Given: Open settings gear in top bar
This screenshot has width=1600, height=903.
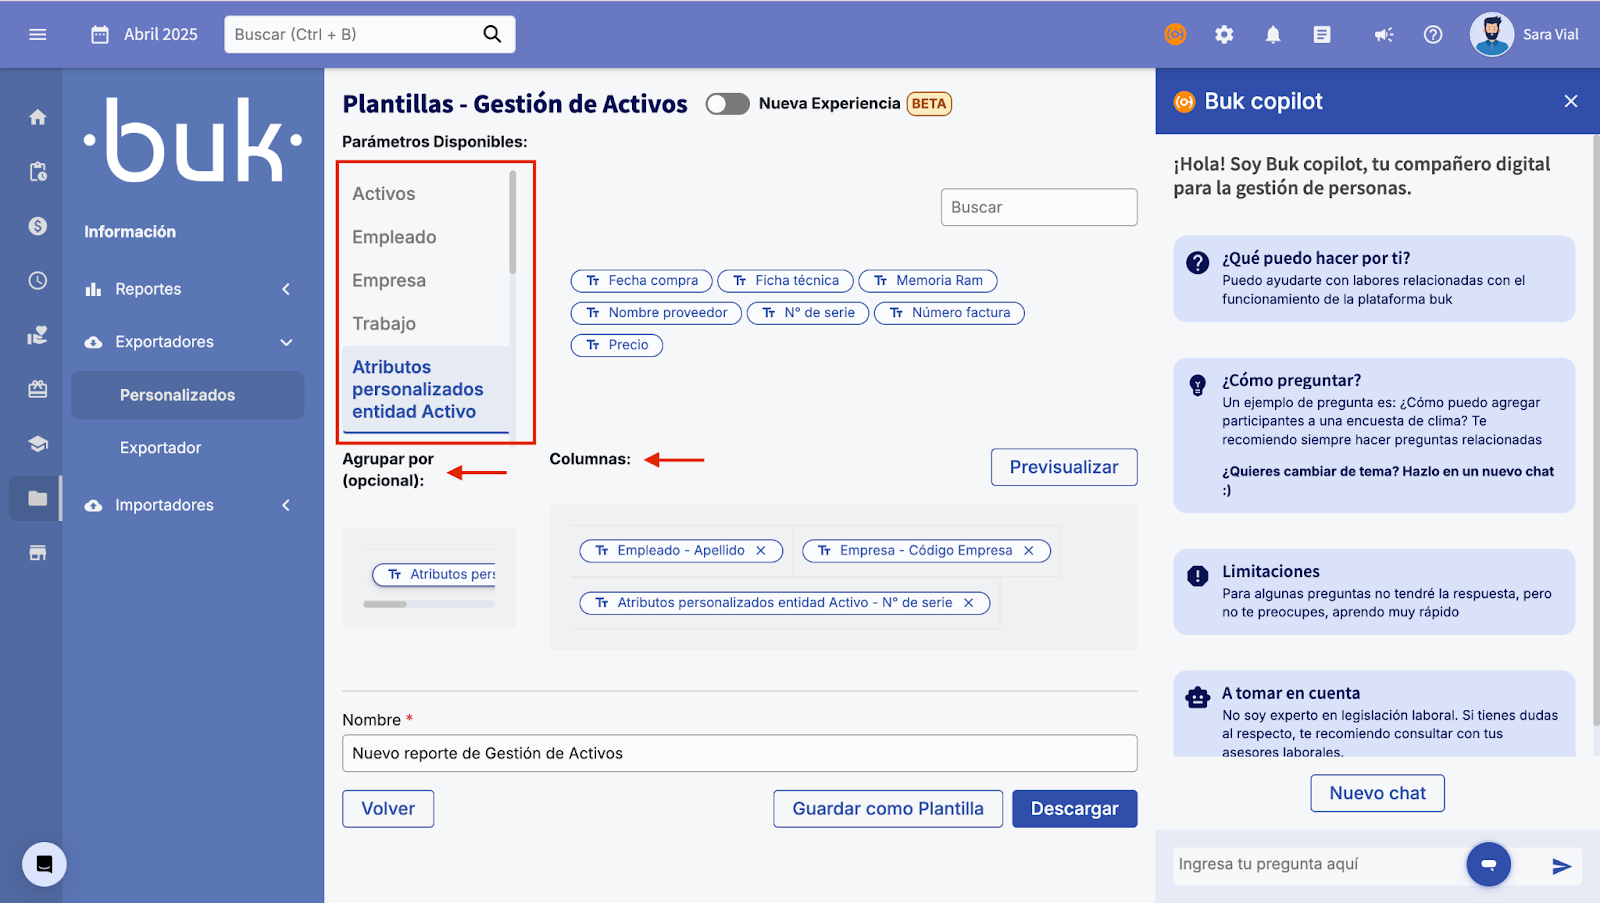Looking at the screenshot, I should pos(1224,35).
